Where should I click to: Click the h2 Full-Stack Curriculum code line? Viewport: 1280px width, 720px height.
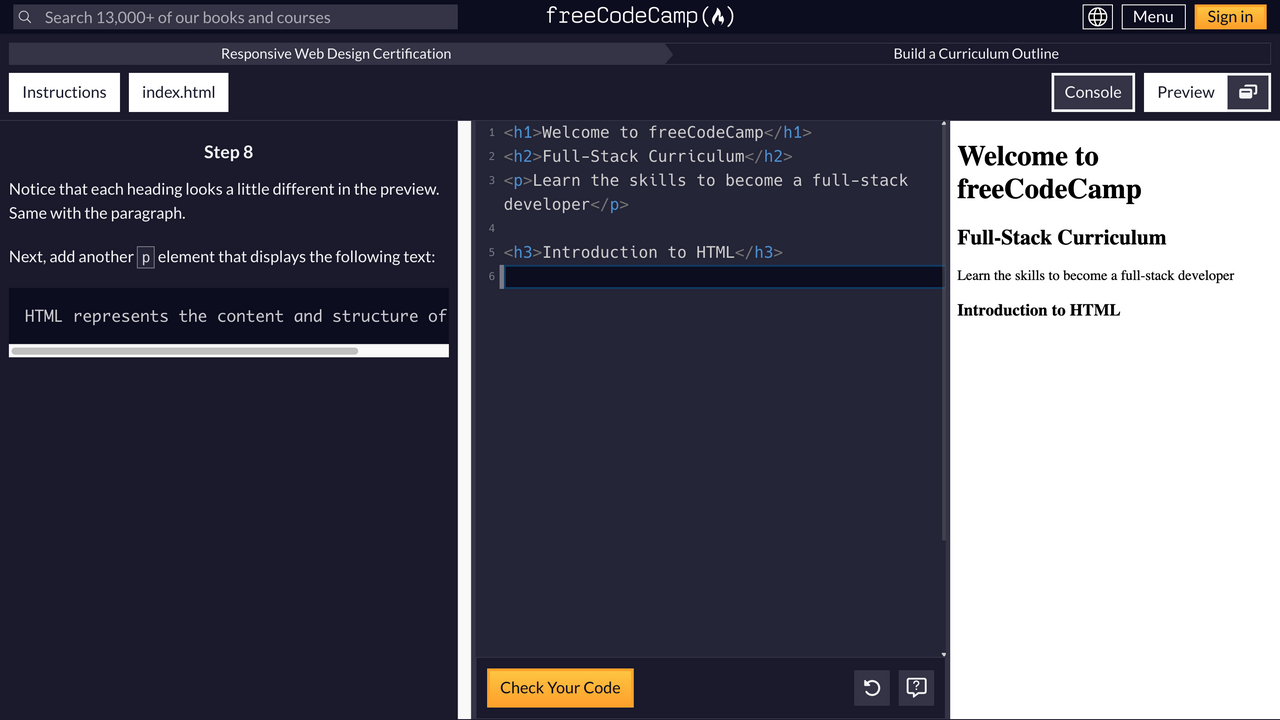tap(647, 156)
